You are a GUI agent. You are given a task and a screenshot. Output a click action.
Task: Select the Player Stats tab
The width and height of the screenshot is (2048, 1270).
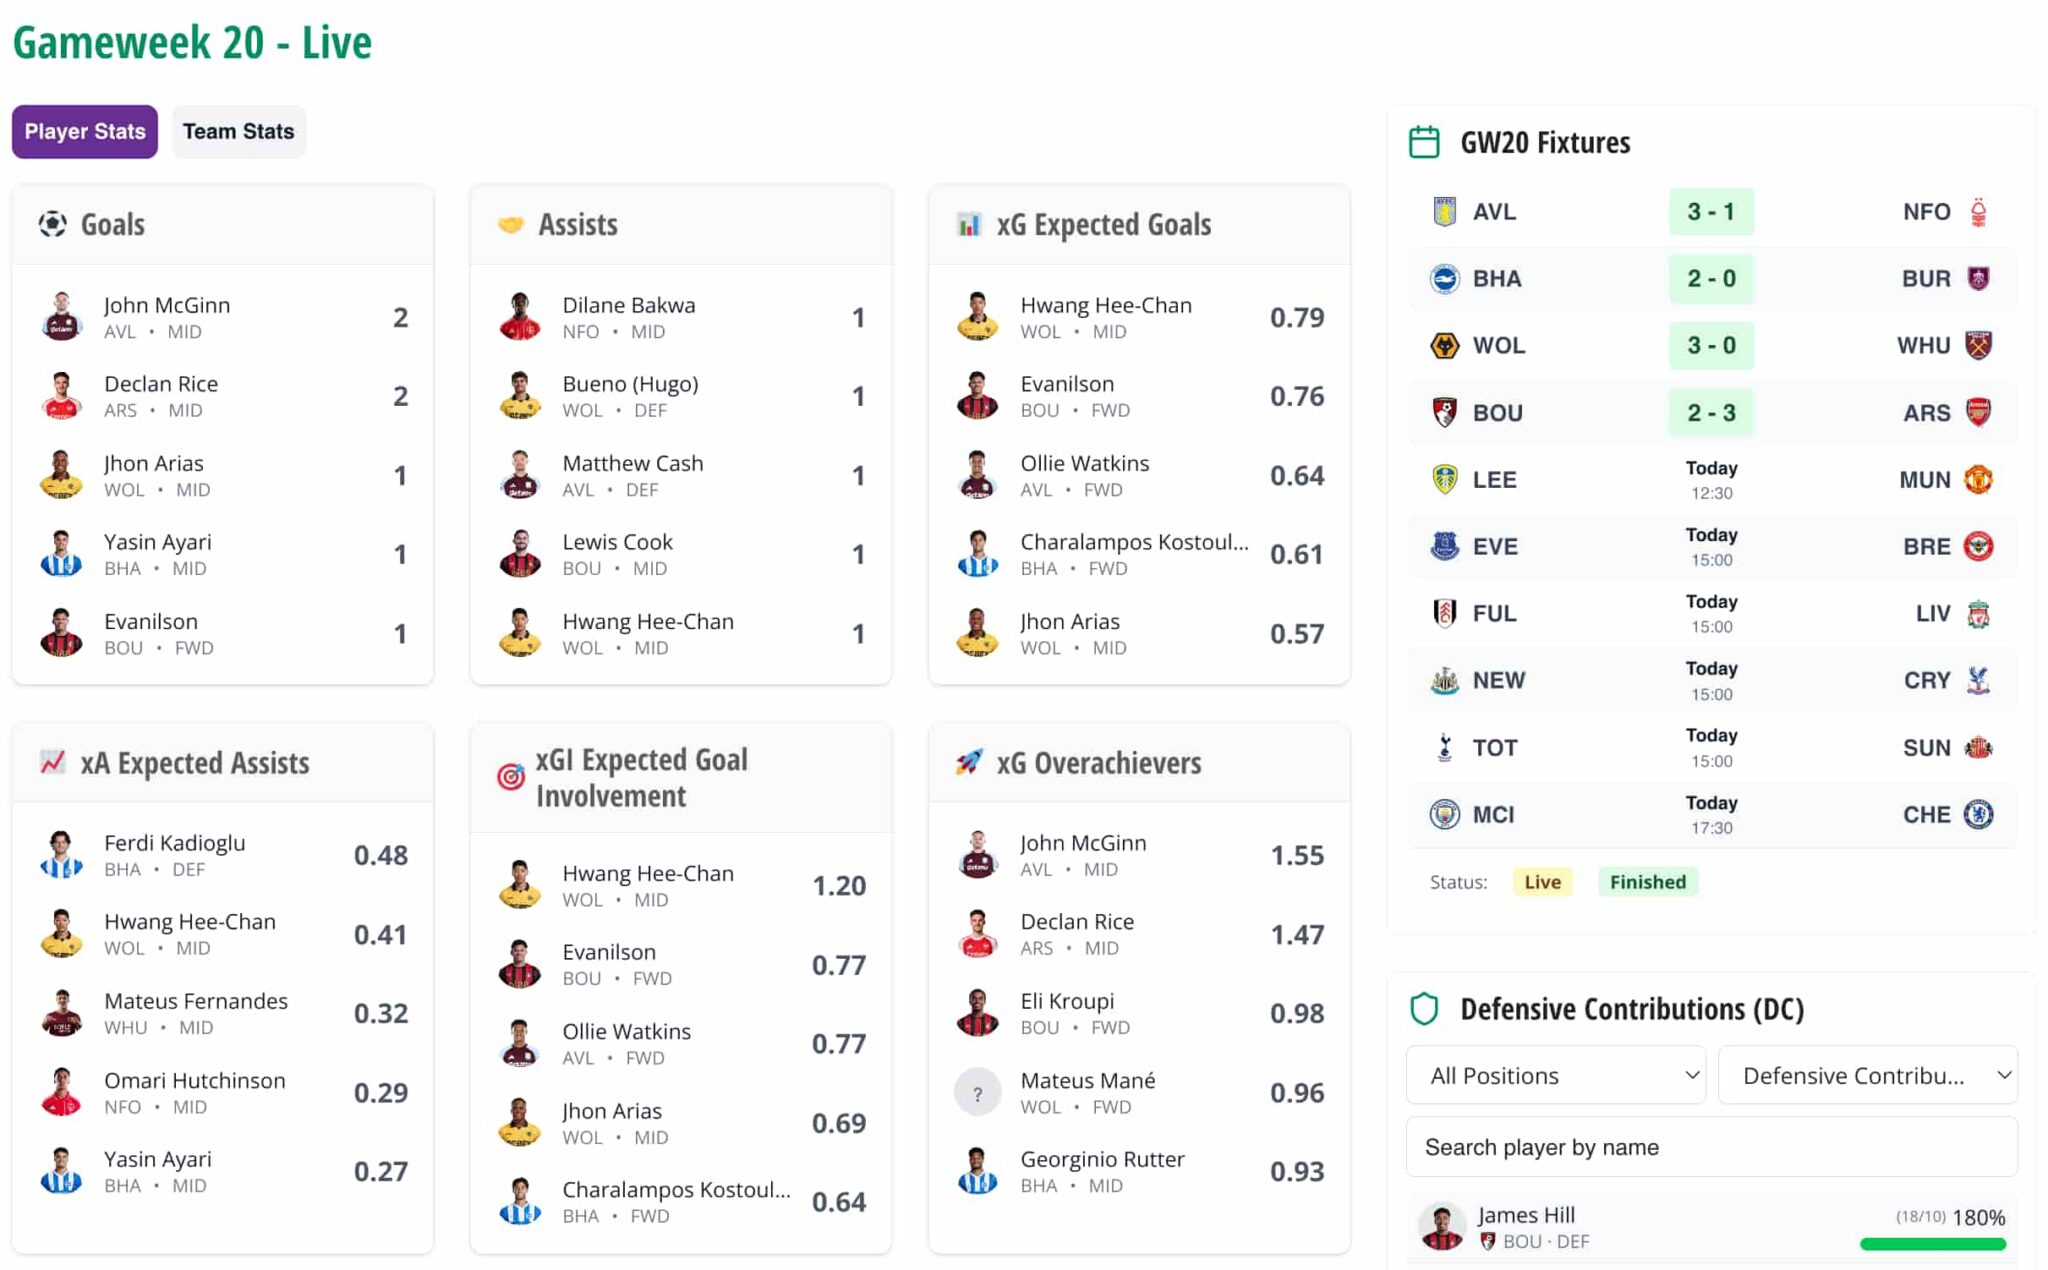[85, 131]
